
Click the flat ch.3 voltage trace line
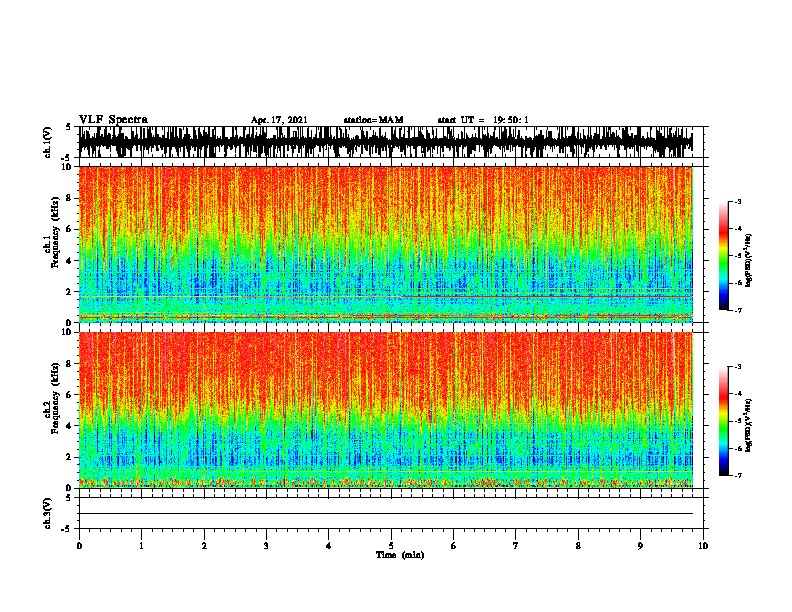pos(386,514)
